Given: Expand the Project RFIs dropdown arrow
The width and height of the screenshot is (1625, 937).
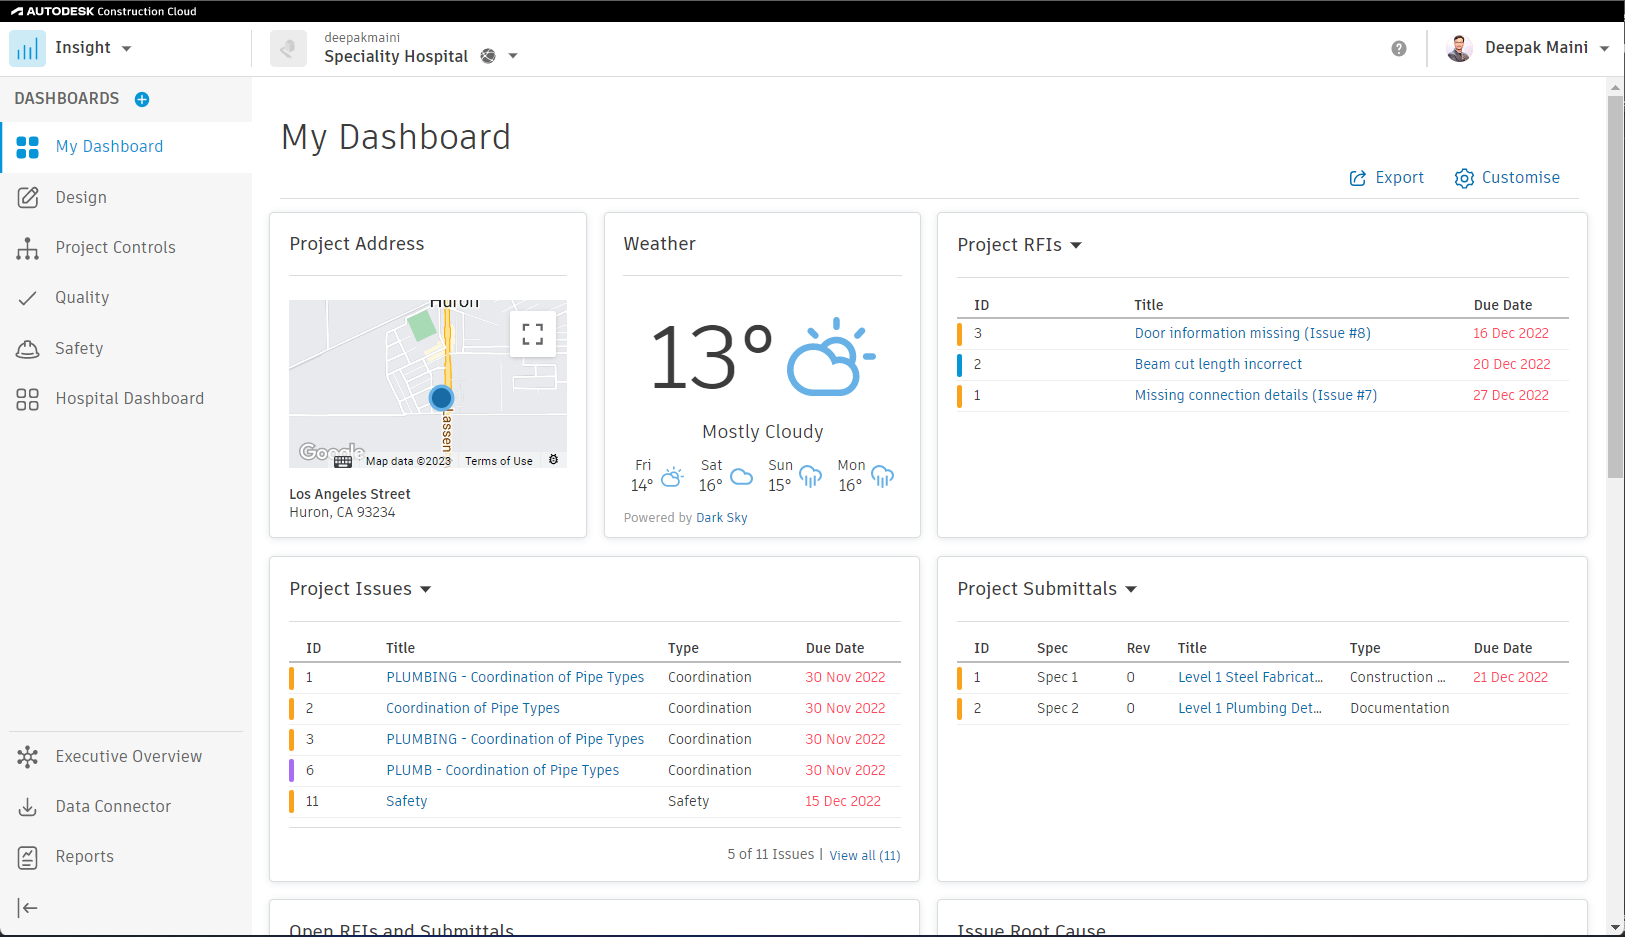Looking at the screenshot, I should click(x=1076, y=245).
